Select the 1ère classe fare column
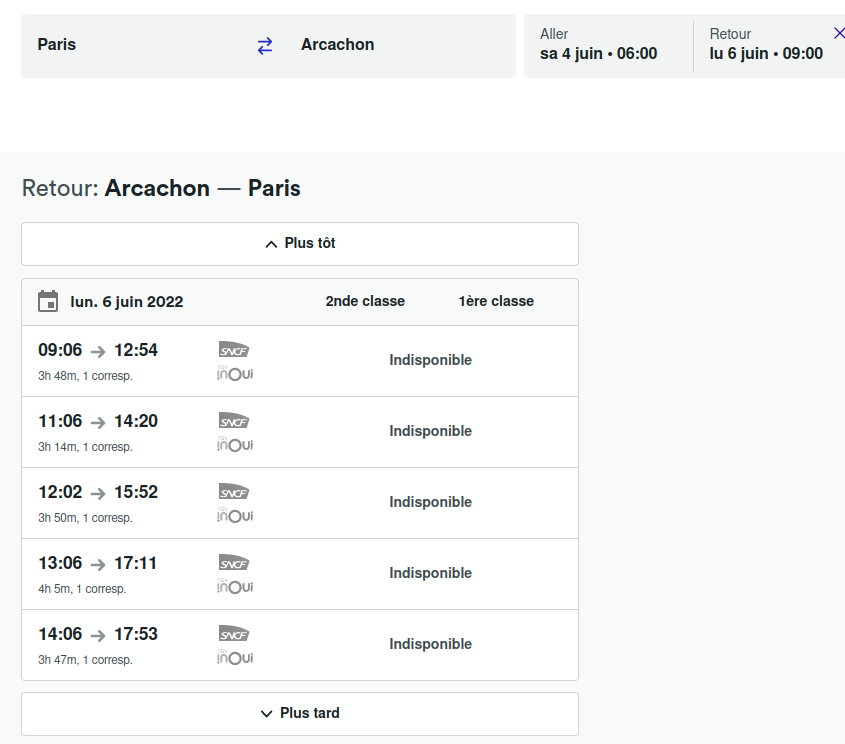This screenshot has height=744, width=845. pos(495,301)
